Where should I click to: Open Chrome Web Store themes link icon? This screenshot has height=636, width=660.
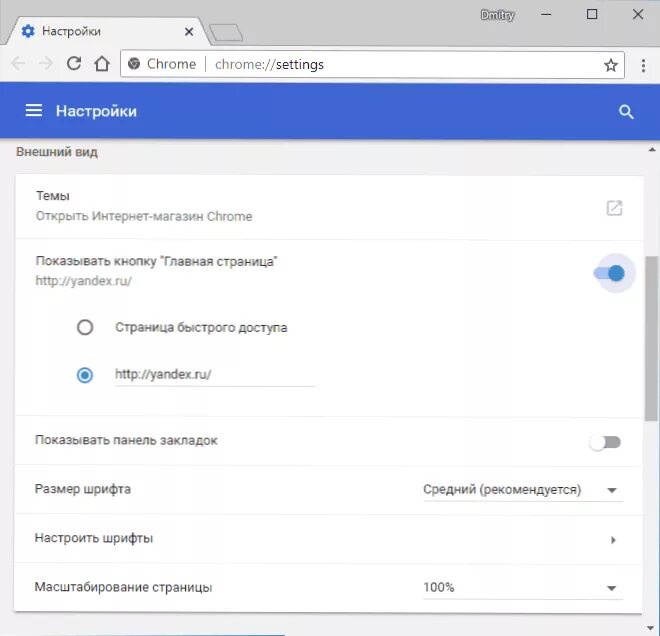point(614,208)
